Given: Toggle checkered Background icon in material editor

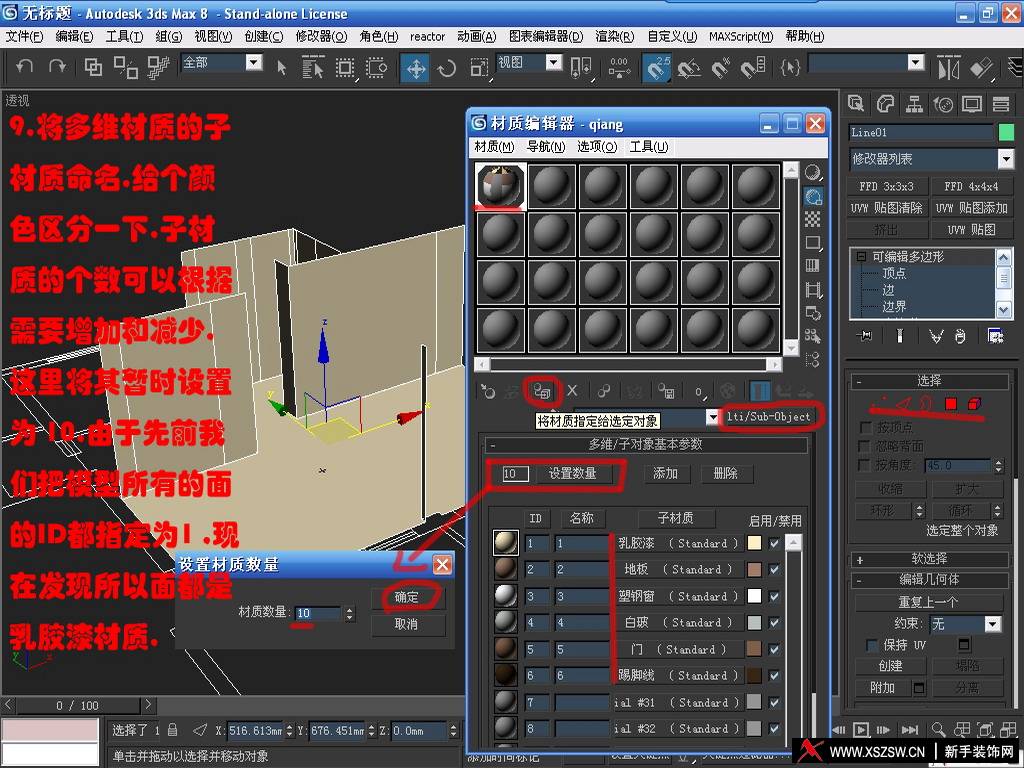Looking at the screenshot, I should tap(813, 219).
